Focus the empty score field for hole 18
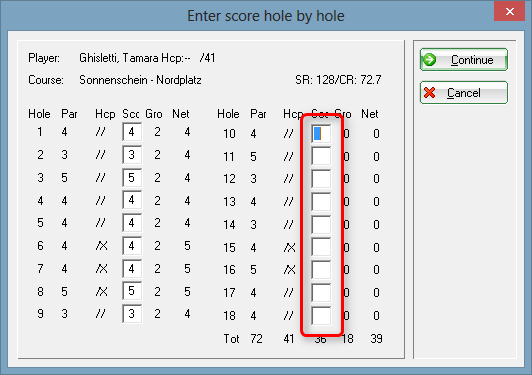Screen dimensions: 532x375 pos(321,315)
